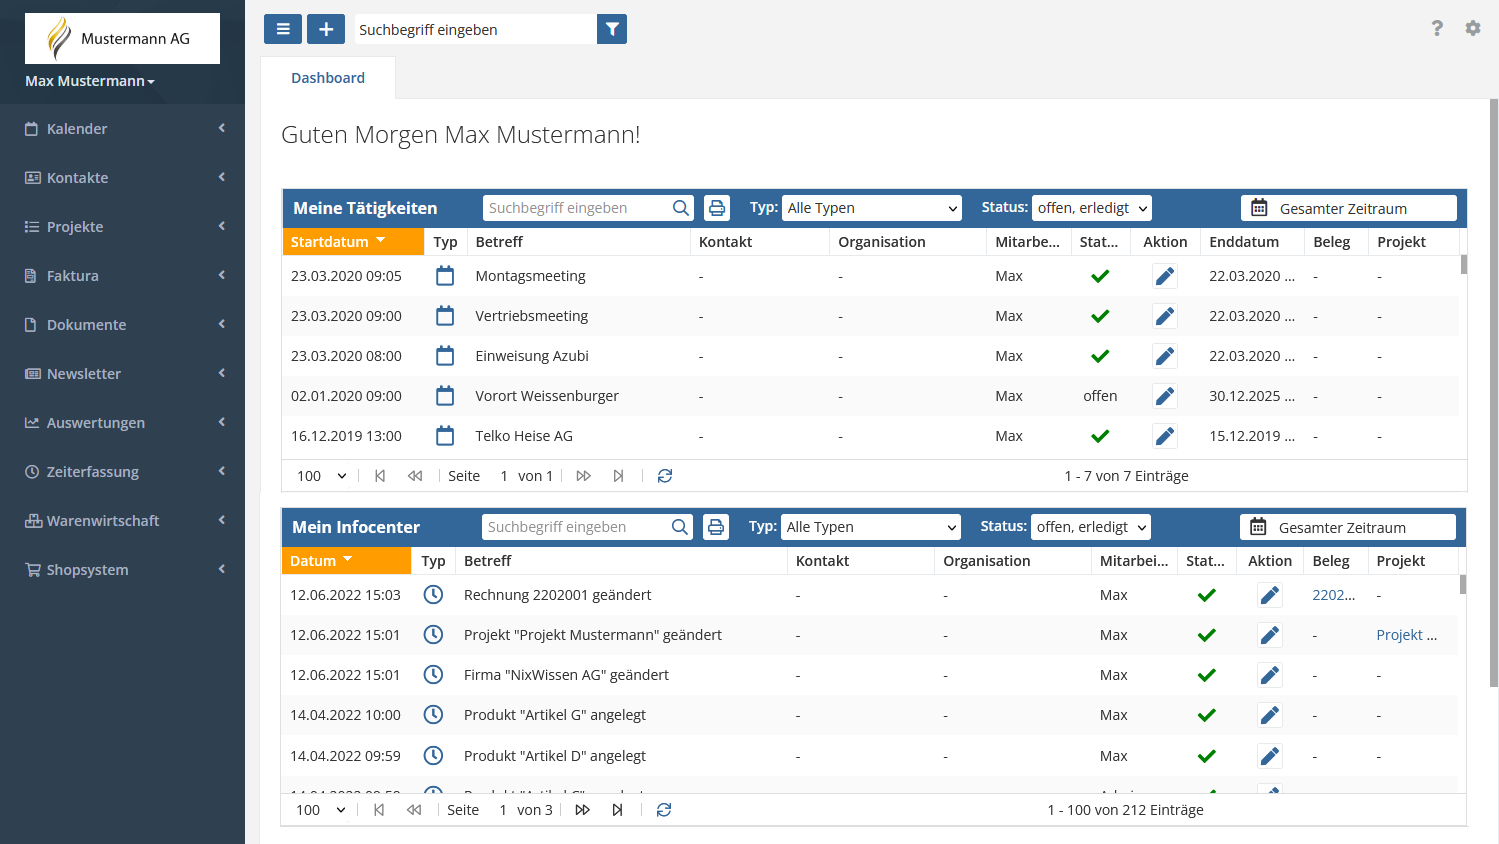The height and width of the screenshot is (844, 1499).
Task: Refresh the Meine Tätigkeiten table
Action: 665,476
